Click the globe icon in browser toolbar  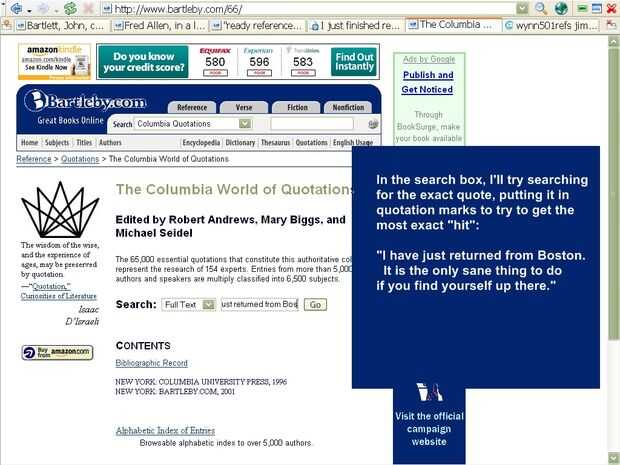(561, 8)
